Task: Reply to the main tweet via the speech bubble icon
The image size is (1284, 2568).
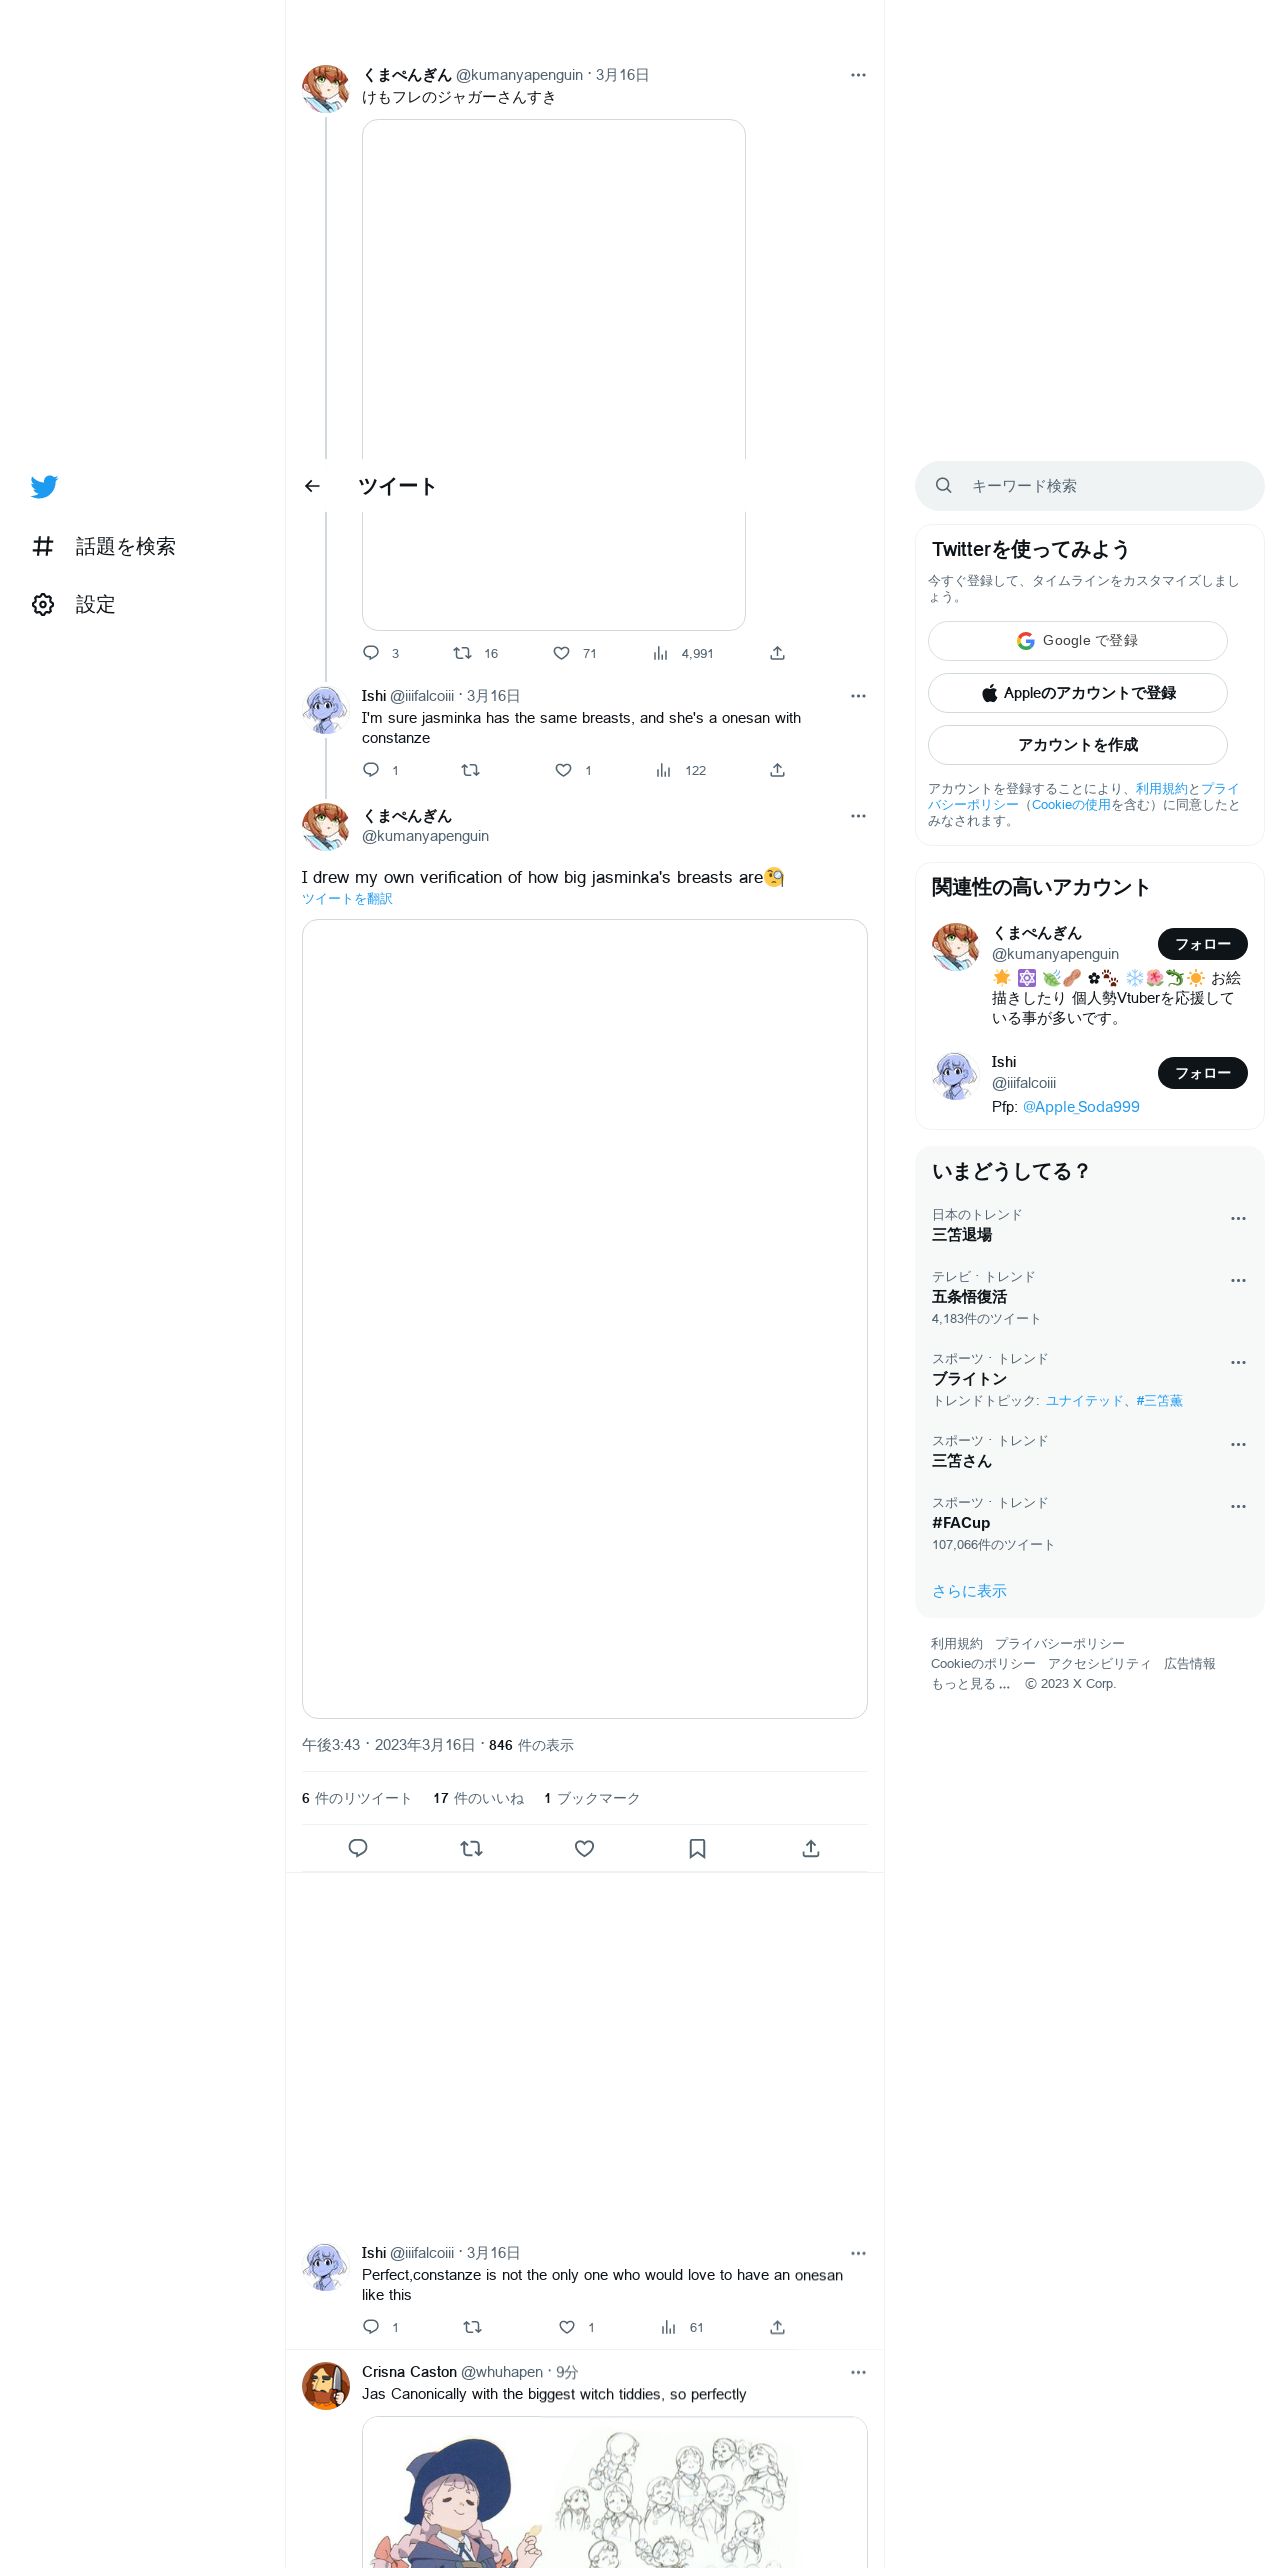Action: tap(358, 1849)
